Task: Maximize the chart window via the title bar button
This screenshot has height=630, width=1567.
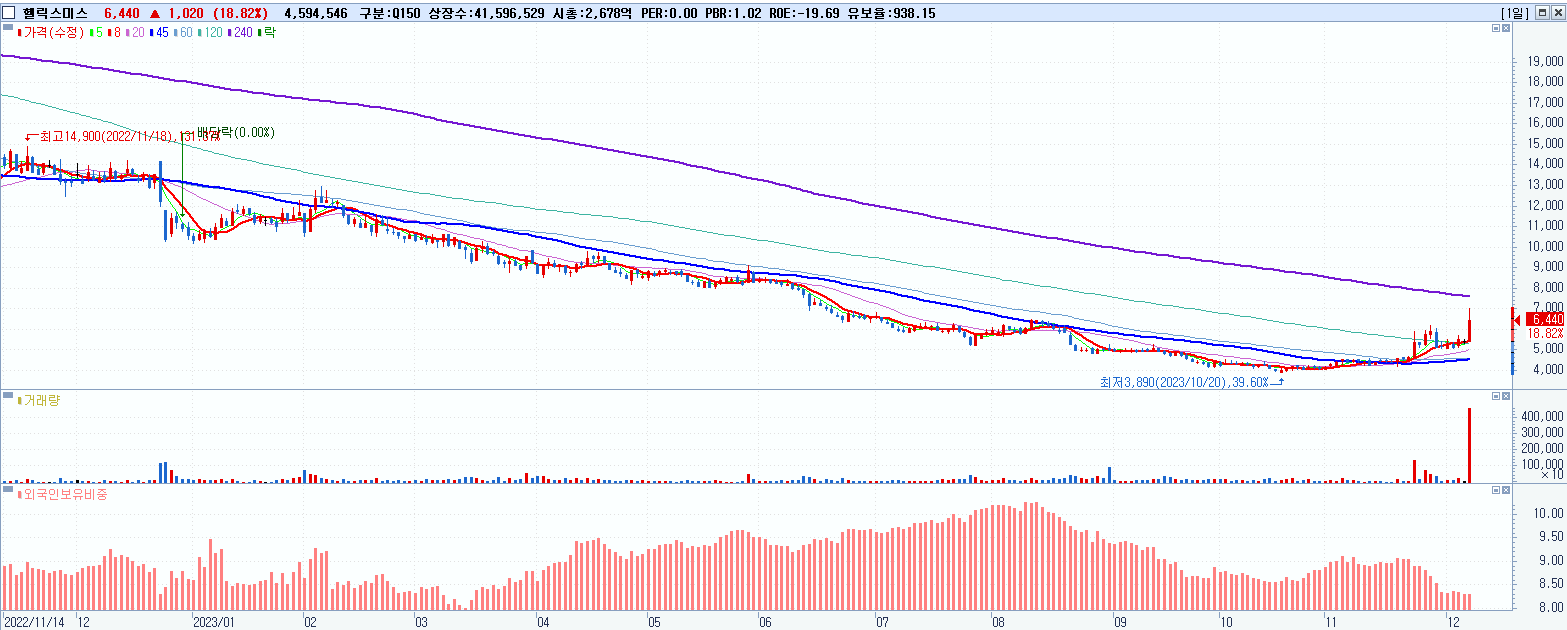Action: tap(1542, 13)
